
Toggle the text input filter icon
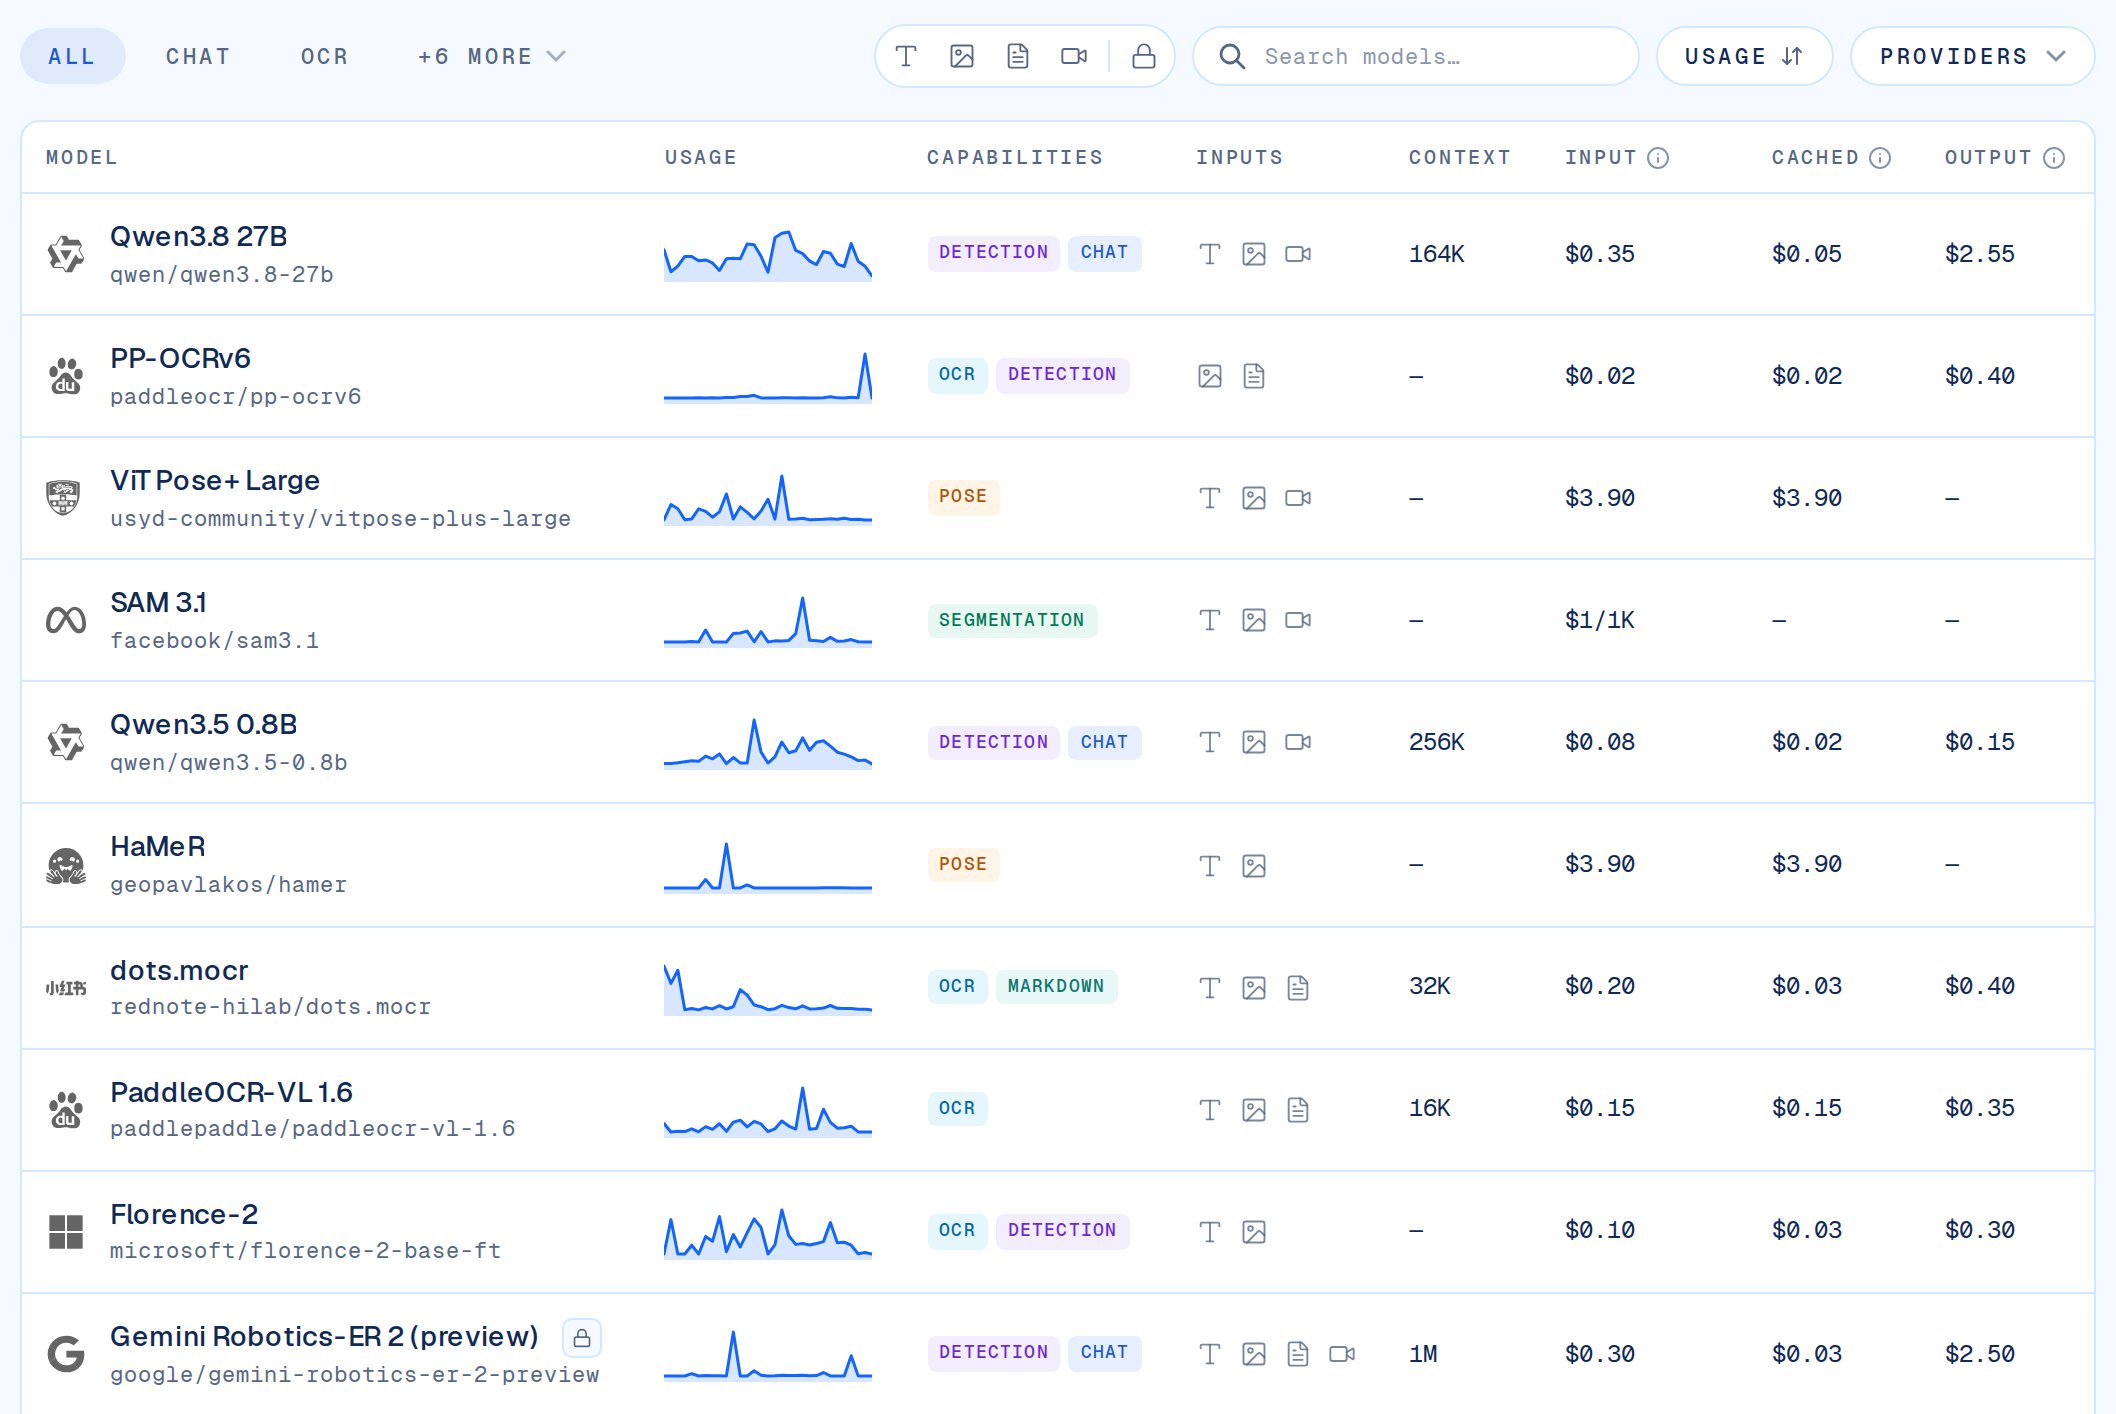pos(906,56)
